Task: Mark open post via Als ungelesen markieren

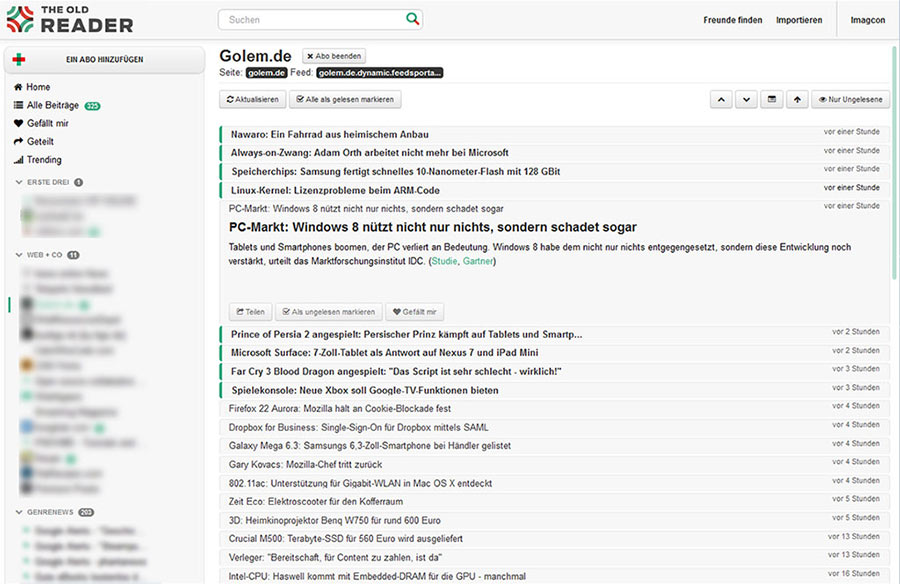Action: (328, 312)
